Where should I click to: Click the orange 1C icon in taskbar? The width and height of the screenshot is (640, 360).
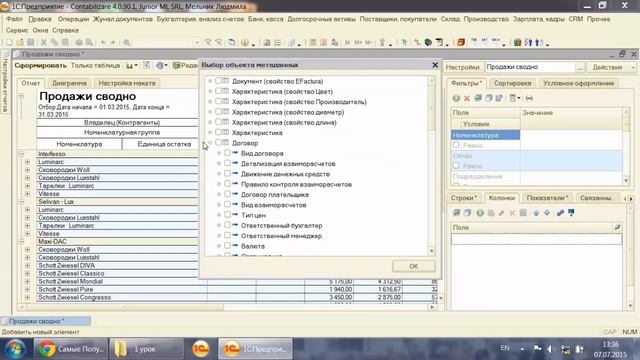pyautogui.click(x=201, y=349)
